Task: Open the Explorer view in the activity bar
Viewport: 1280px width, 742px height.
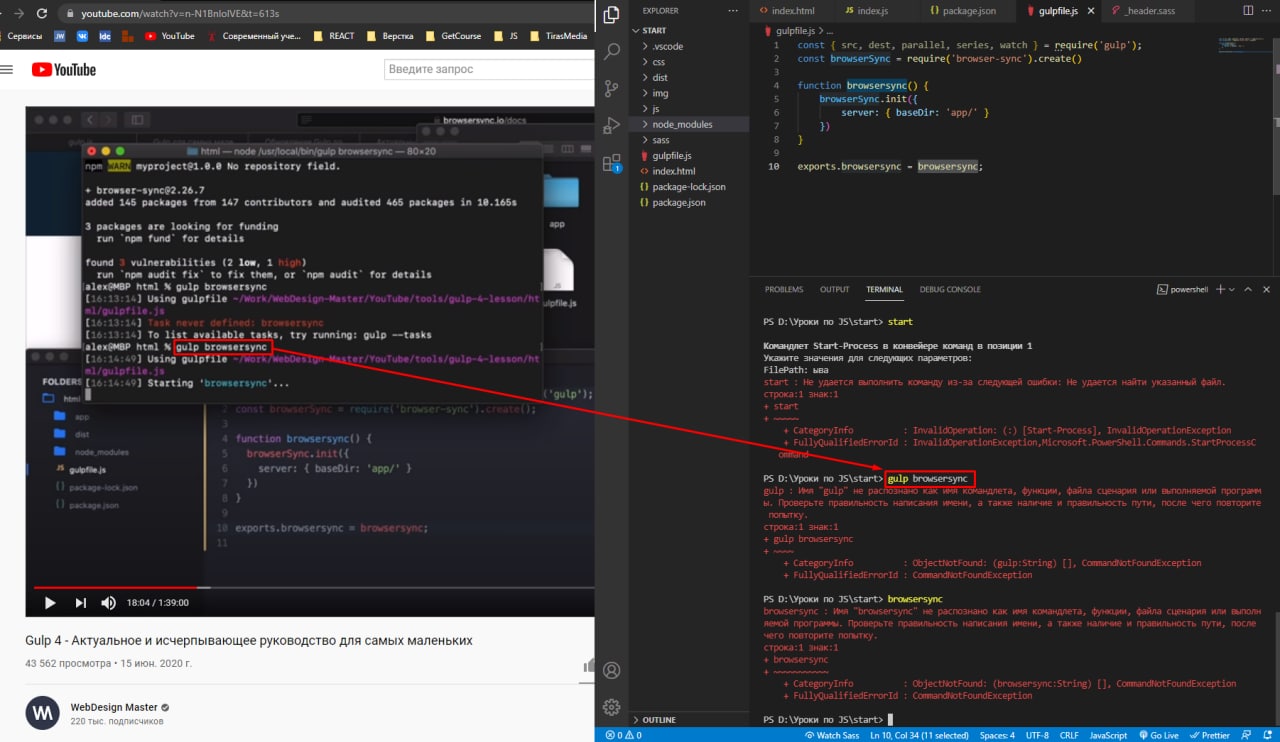Action: click(612, 15)
